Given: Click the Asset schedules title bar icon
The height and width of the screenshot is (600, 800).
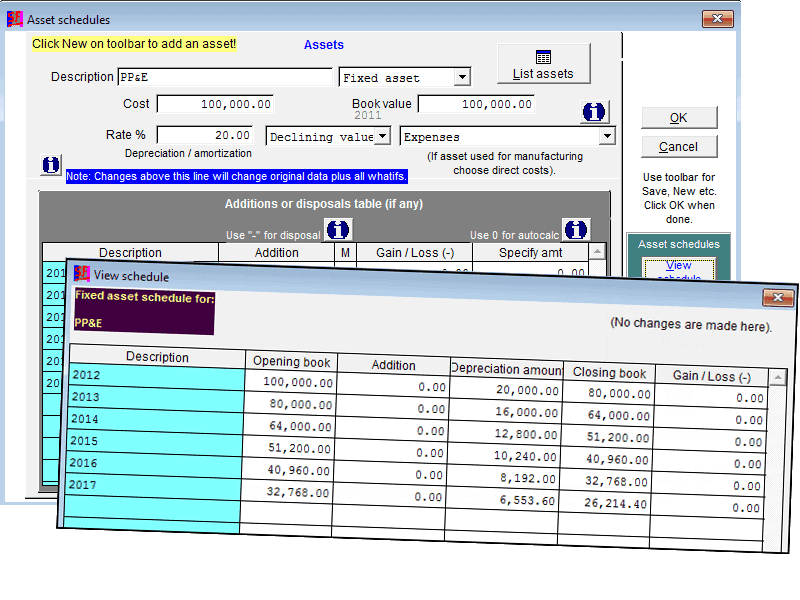Looking at the screenshot, I should coord(14,19).
